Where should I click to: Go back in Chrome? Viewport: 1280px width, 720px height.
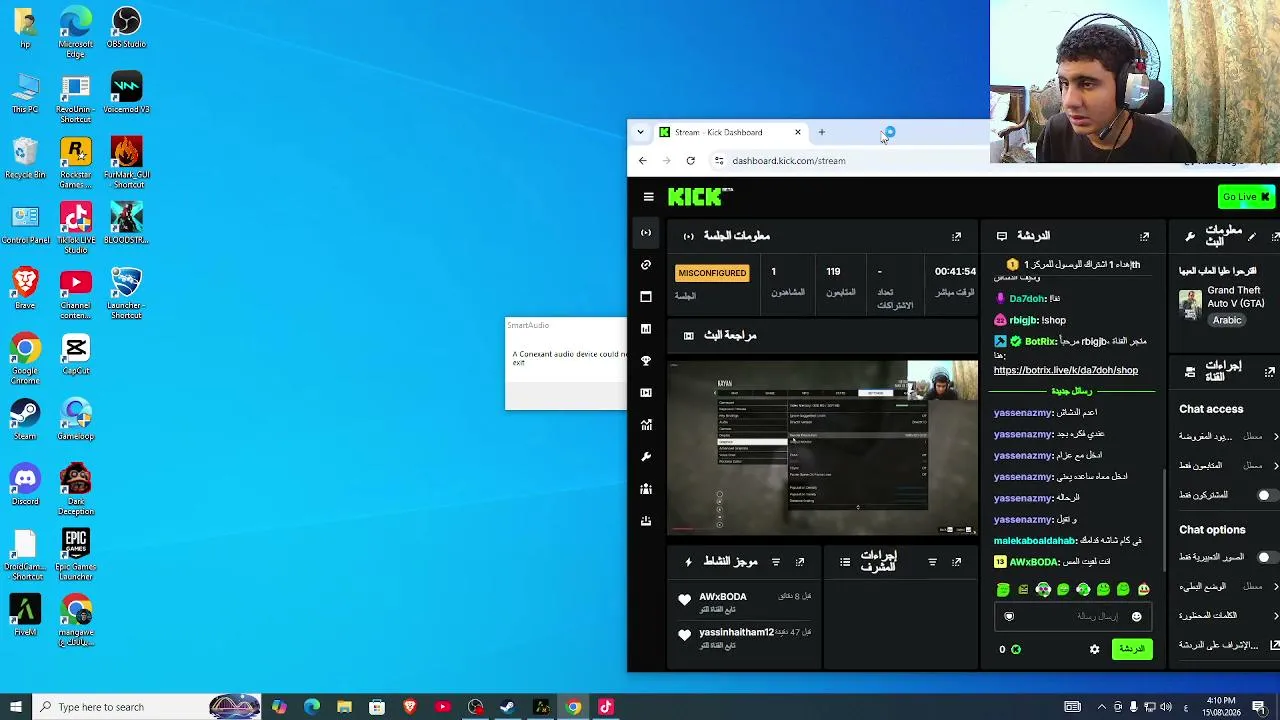[643, 161]
